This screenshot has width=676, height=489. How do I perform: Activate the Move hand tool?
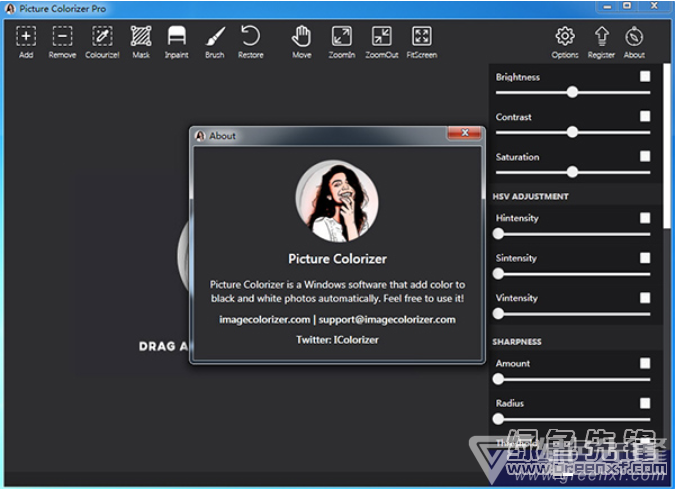point(301,42)
